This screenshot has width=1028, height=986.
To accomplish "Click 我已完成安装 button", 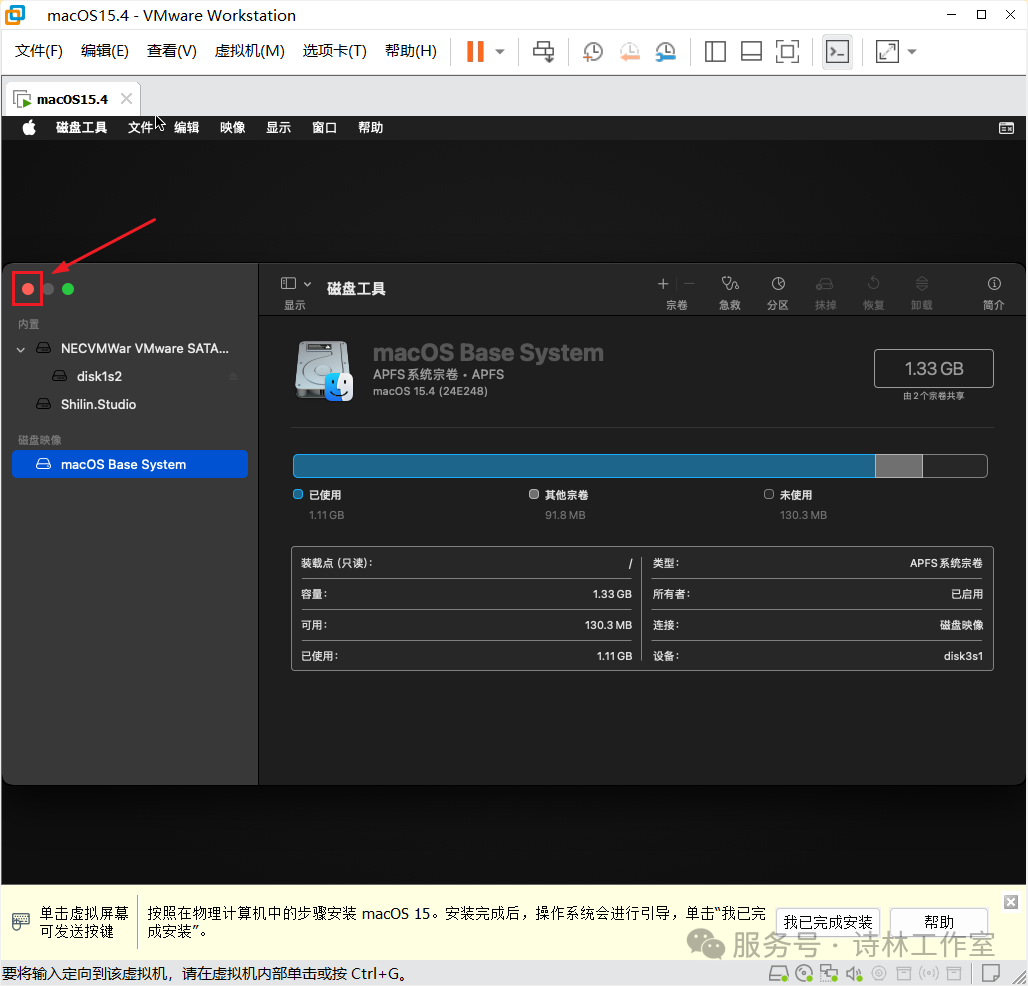I will click(827, 922).
